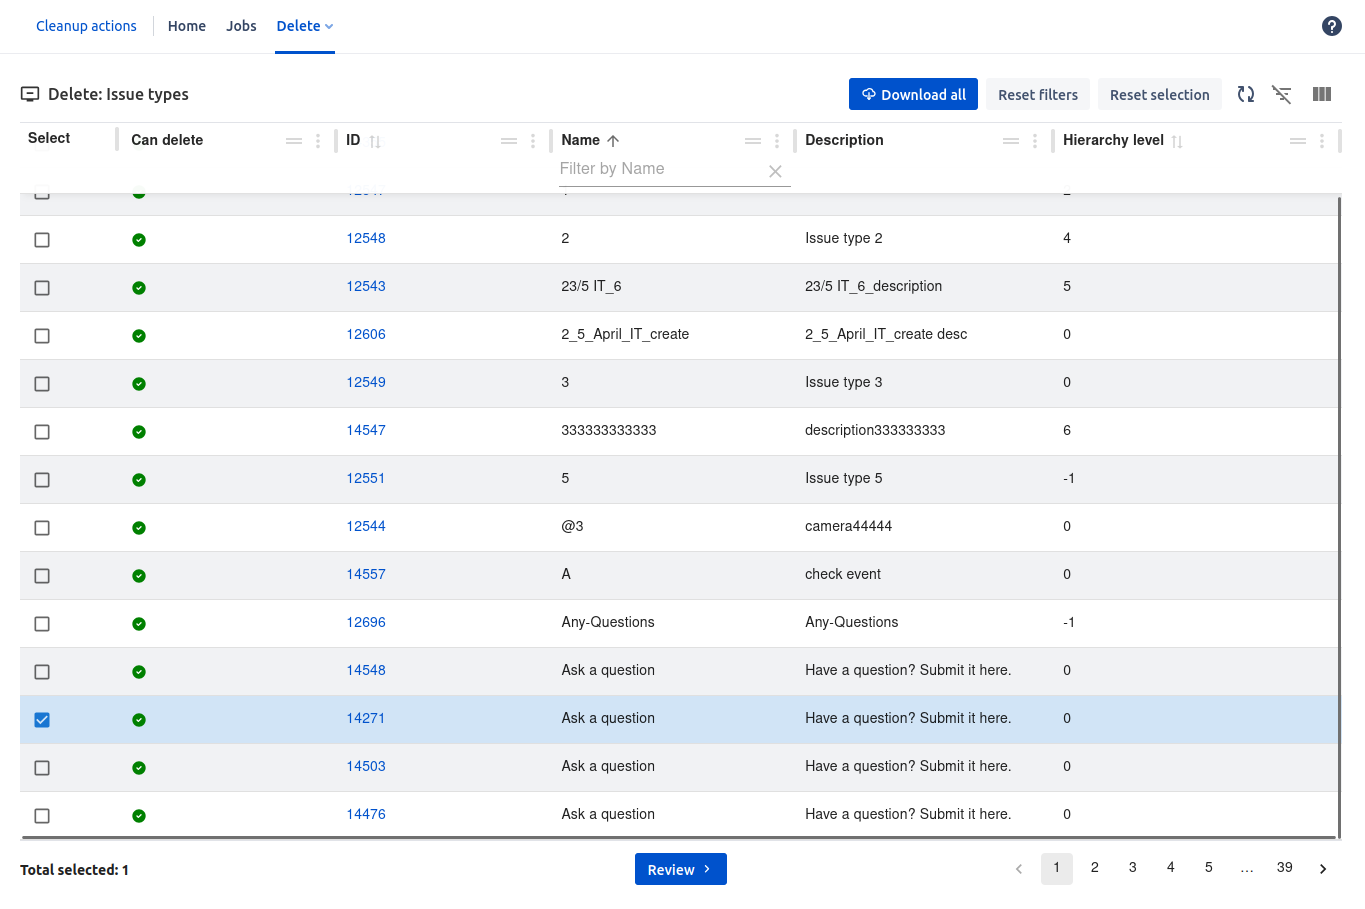This screenshot has width=1365, height=909.
Task: Open Hierarchy level column options dots
Action: tap(1322, 141)
